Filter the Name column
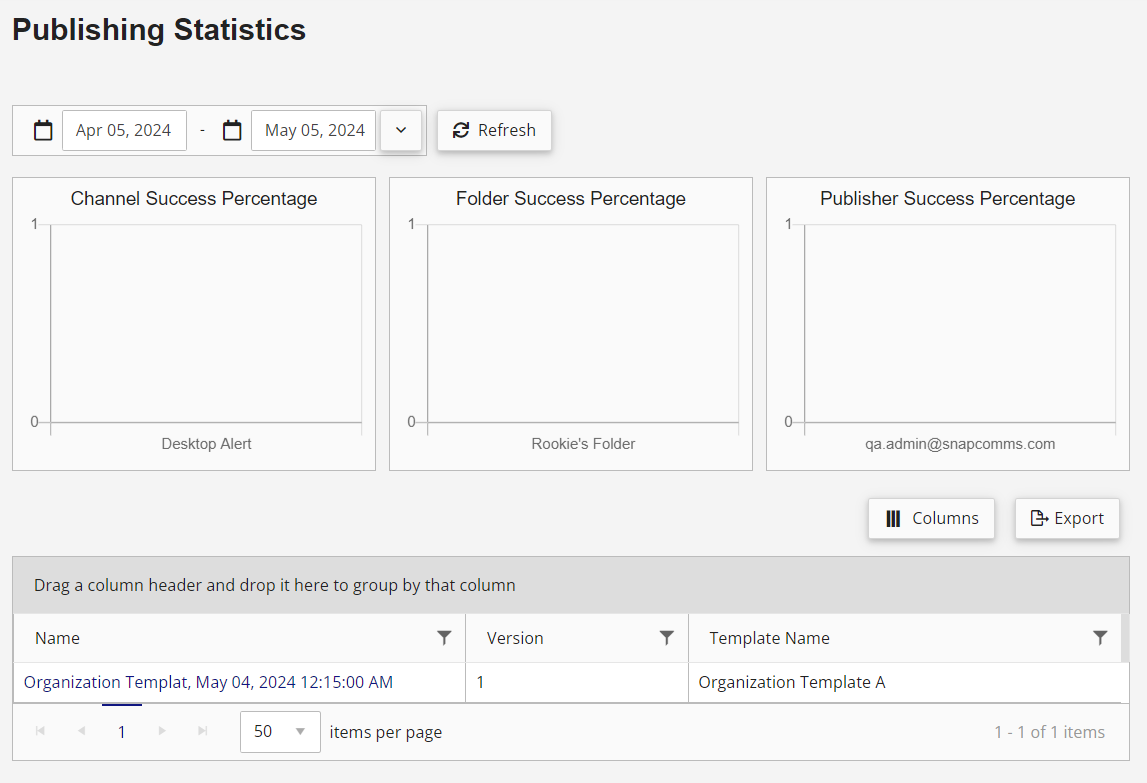This screenshot has width=1147, height=783. pyautogui.click(x=444, y=637)
